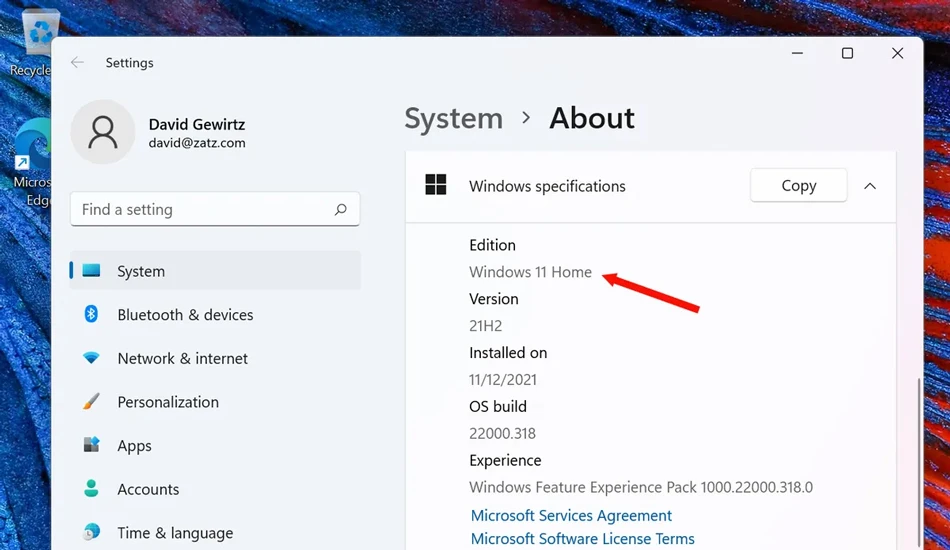Click the Apps icon in sidebar
The height and width of the screenshot is (550, 950).
click(x=91, y=445)
